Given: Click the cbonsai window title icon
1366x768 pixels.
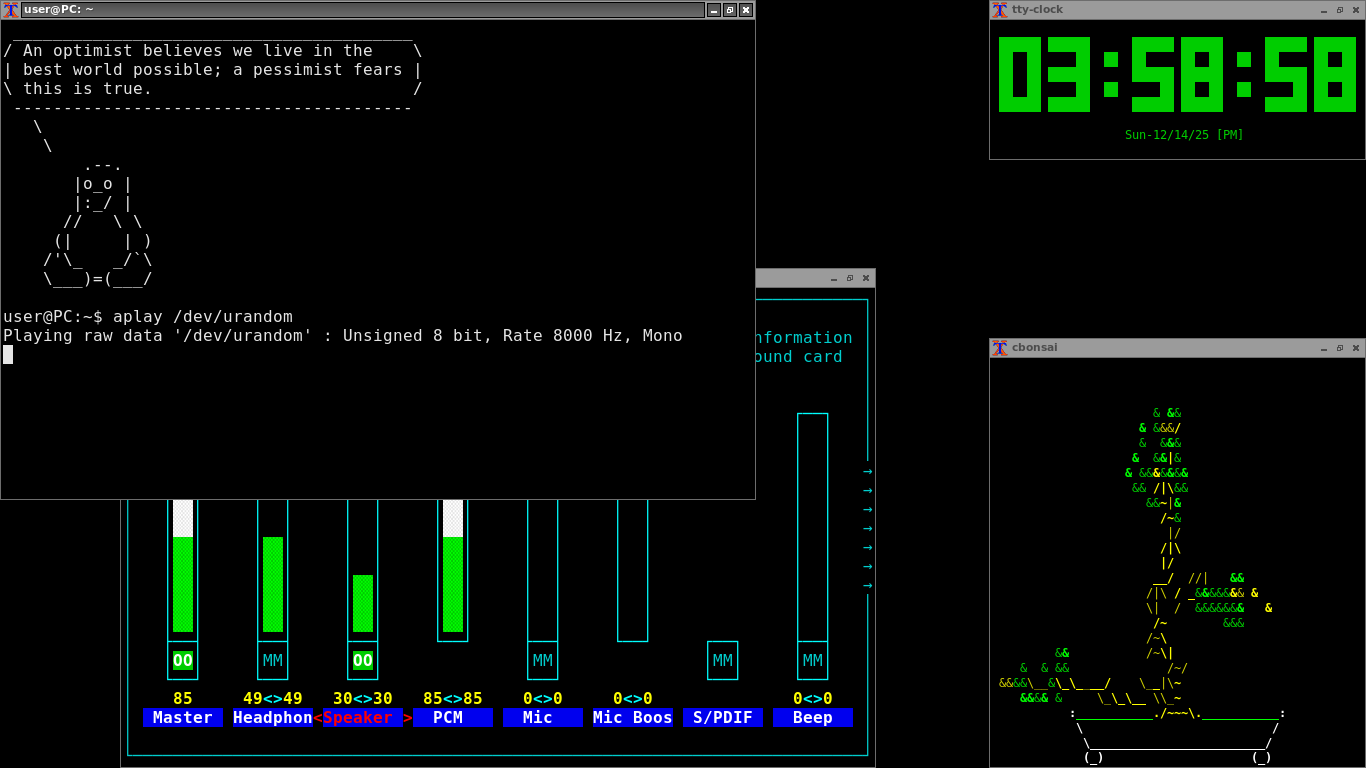Looking at the screenshot, I should [x=999, y=348].
